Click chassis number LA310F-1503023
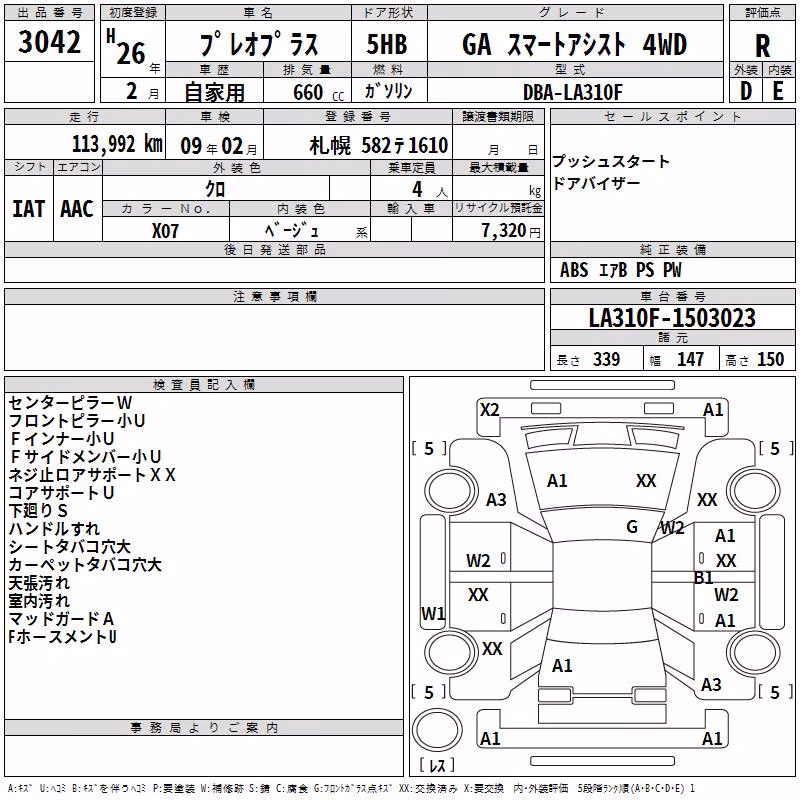Image resolution: width=800 pixels, height=800 pixels. click(672, 318)
